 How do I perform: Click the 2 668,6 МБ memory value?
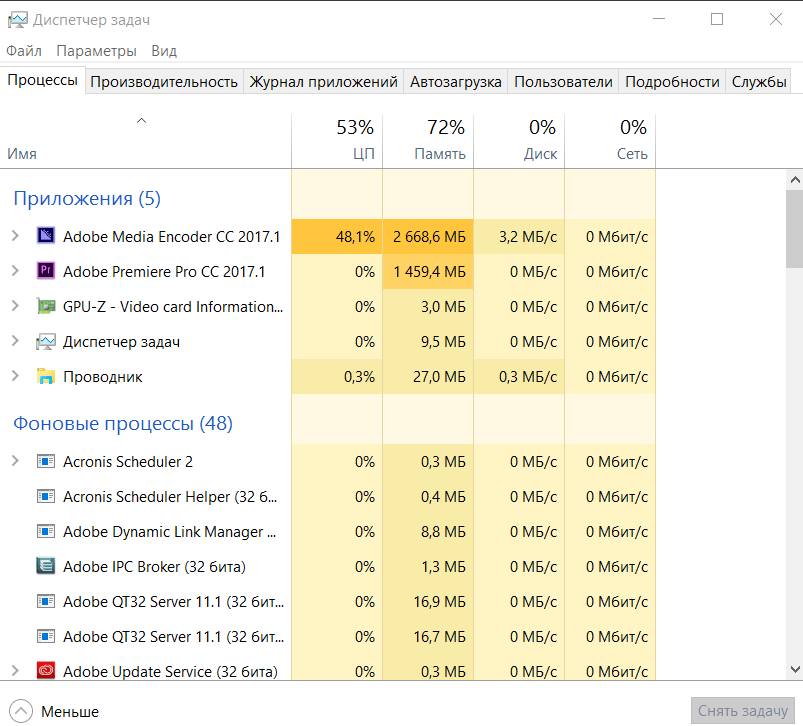pos(429,237)
